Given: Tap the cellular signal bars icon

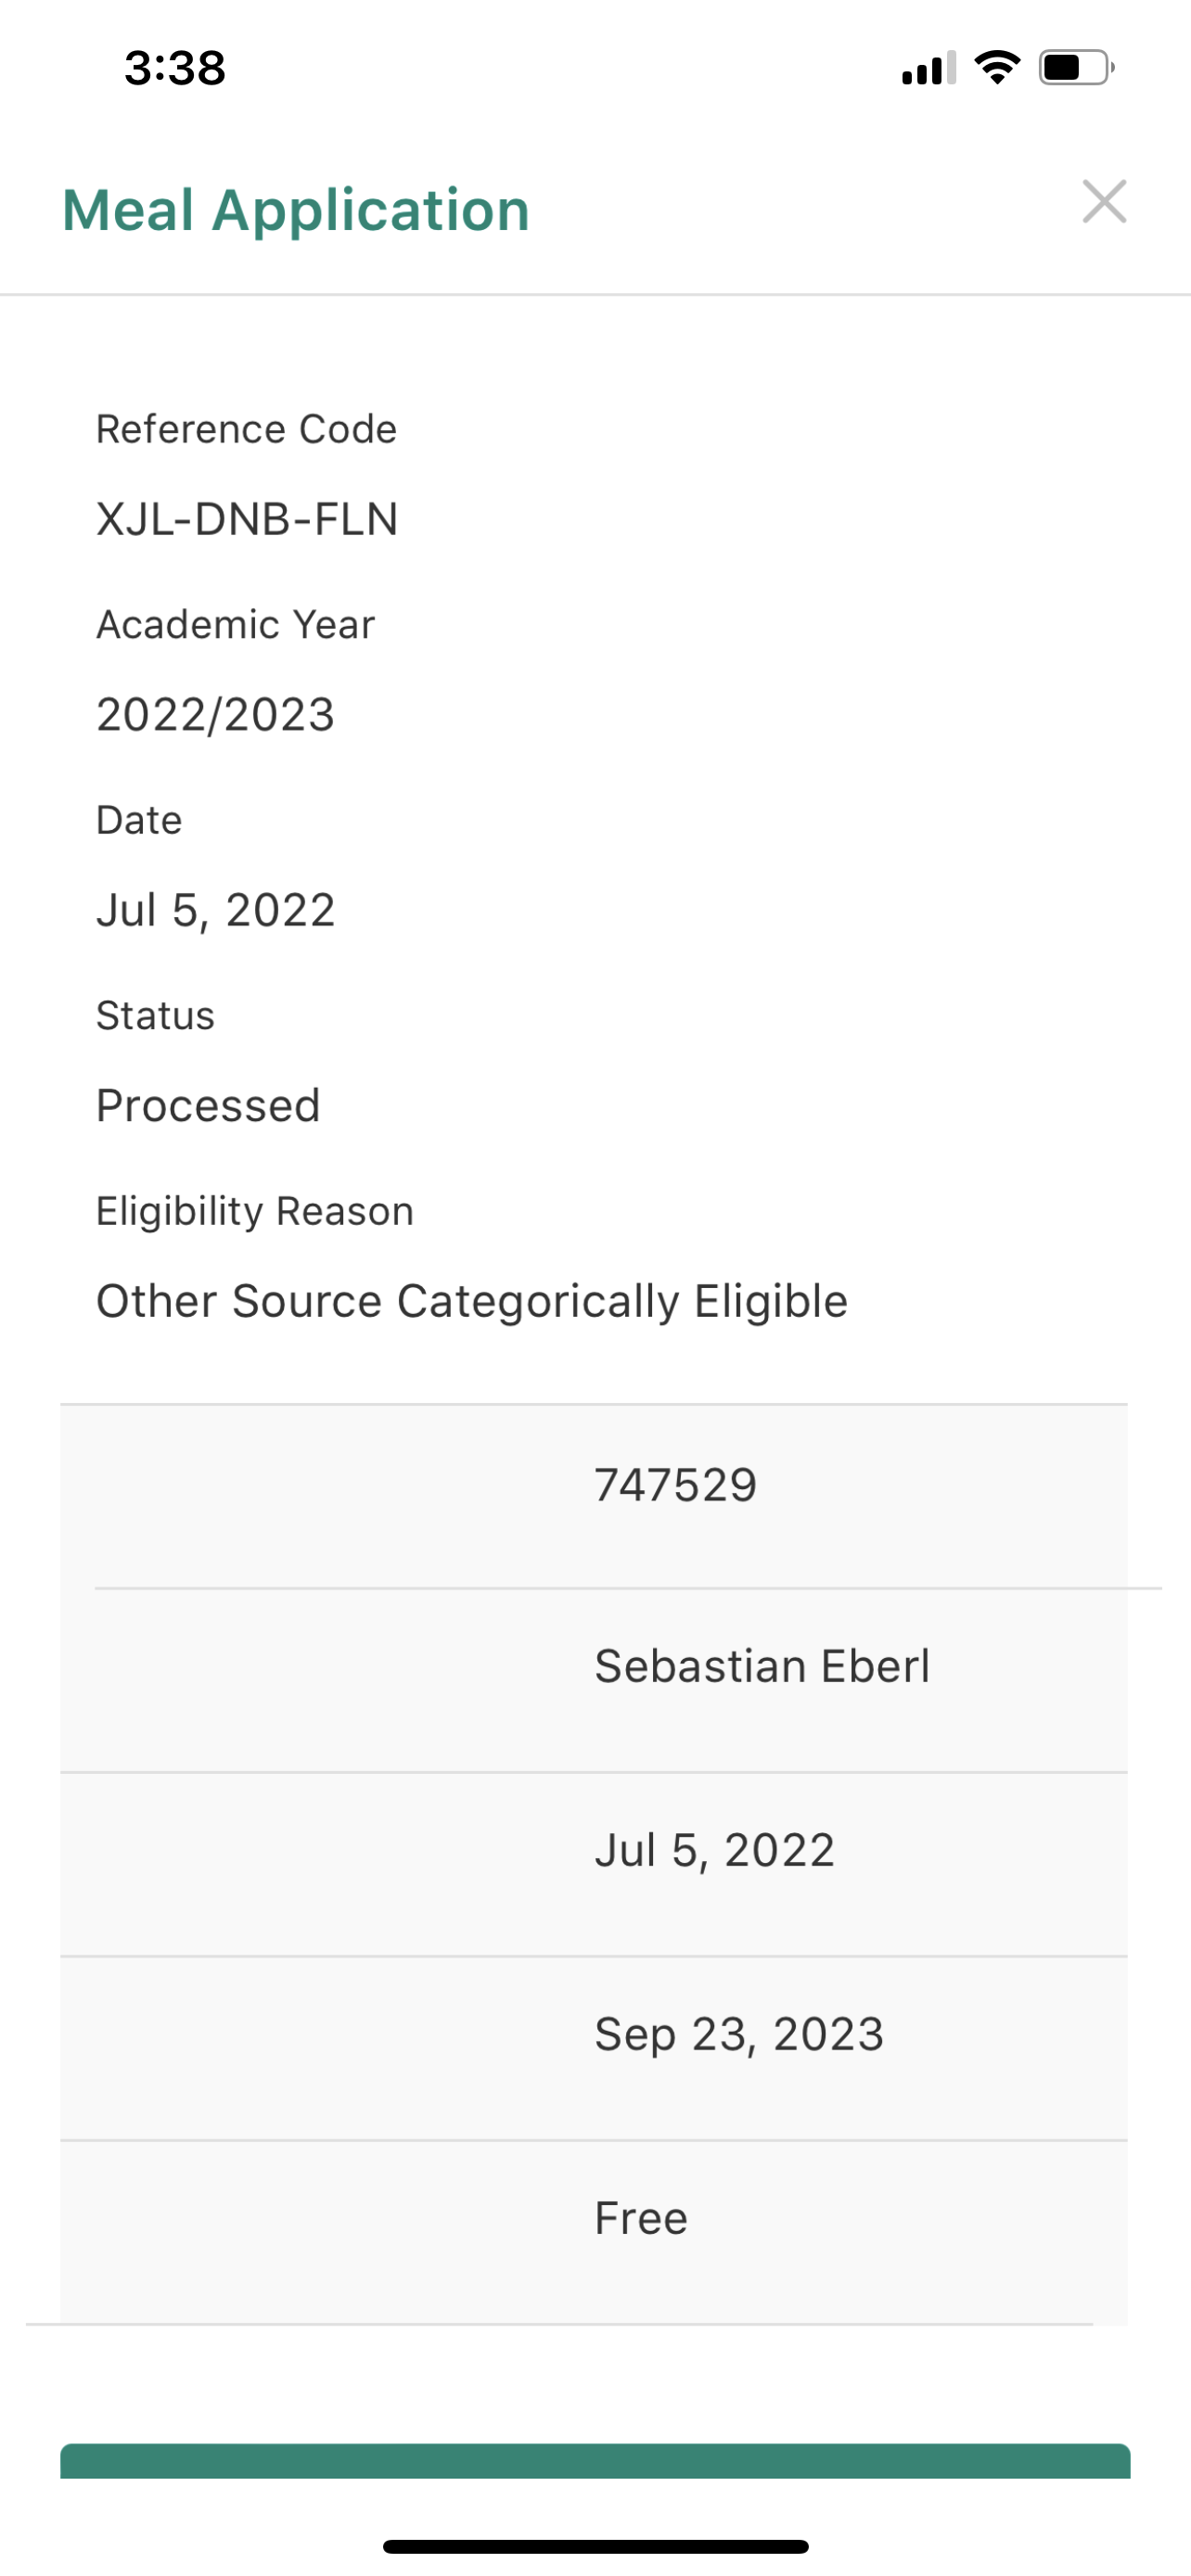Looking at the screenshot, I should (929, 68).
